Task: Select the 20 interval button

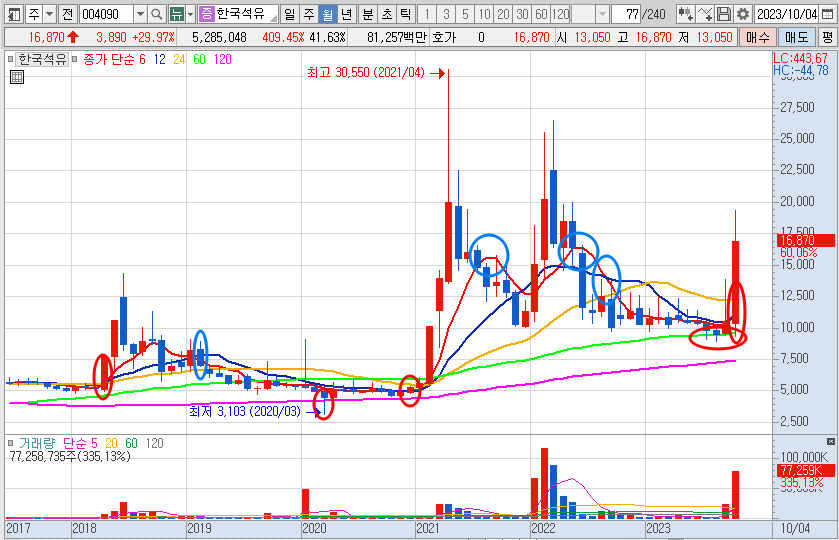Action: coord(504,14)
